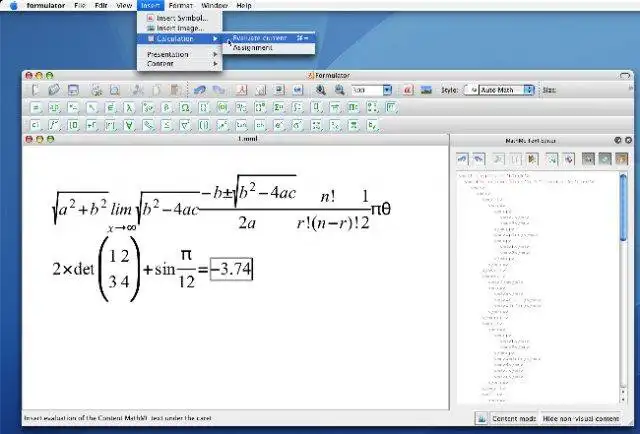
Task: Open the summation templates palette
Action: [x=278, y=108]
